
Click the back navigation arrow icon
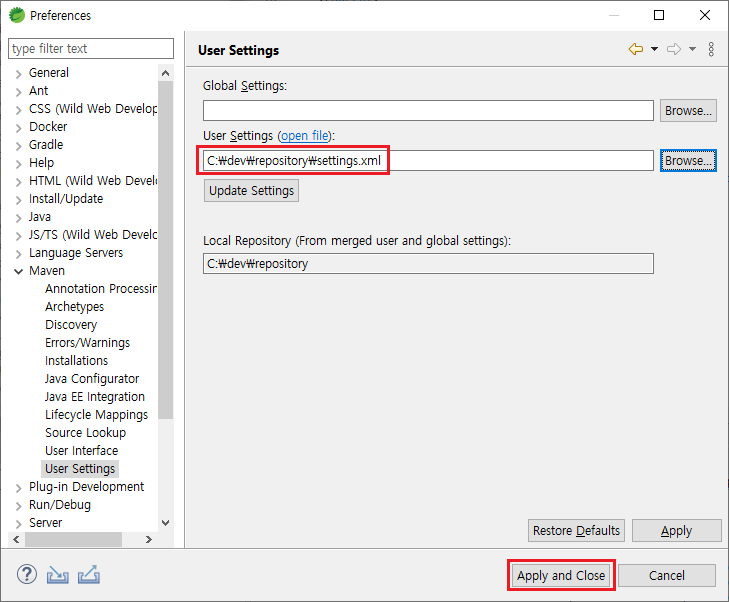[636, 49]
